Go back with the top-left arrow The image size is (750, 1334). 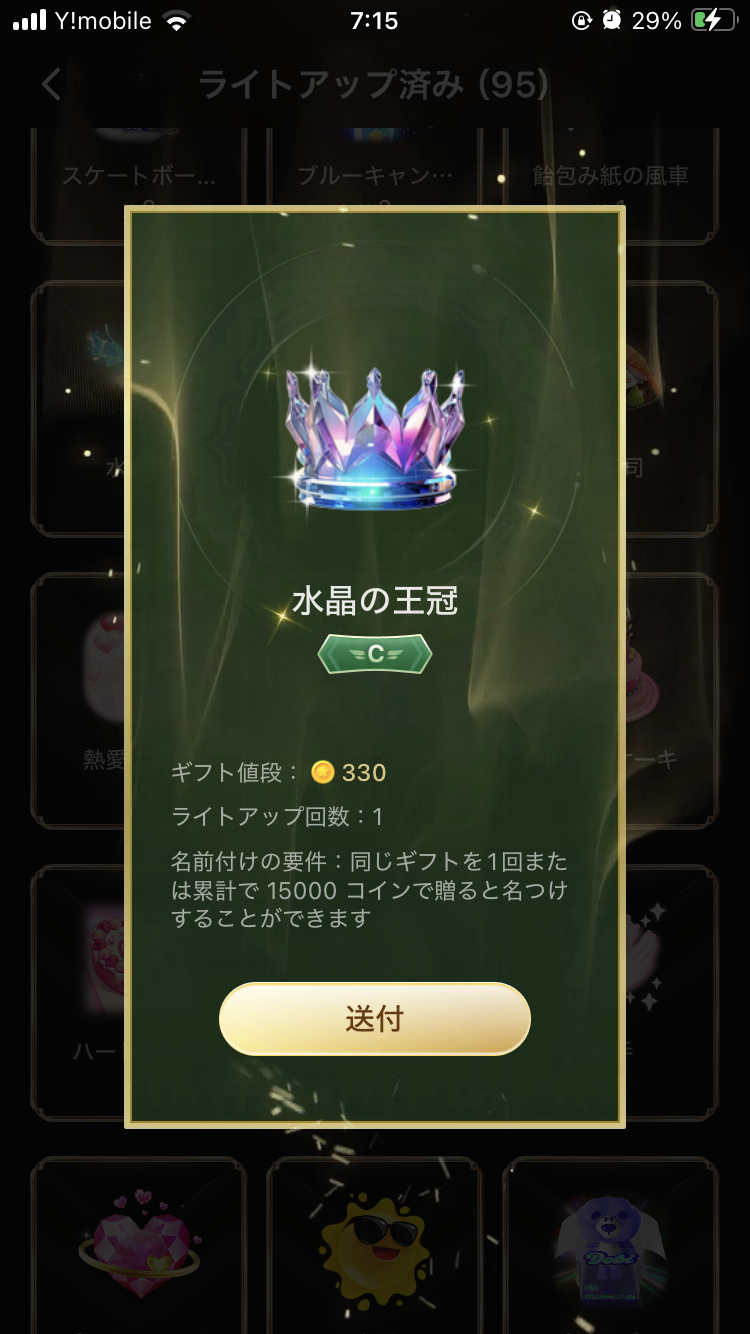[x=52, y=84]
